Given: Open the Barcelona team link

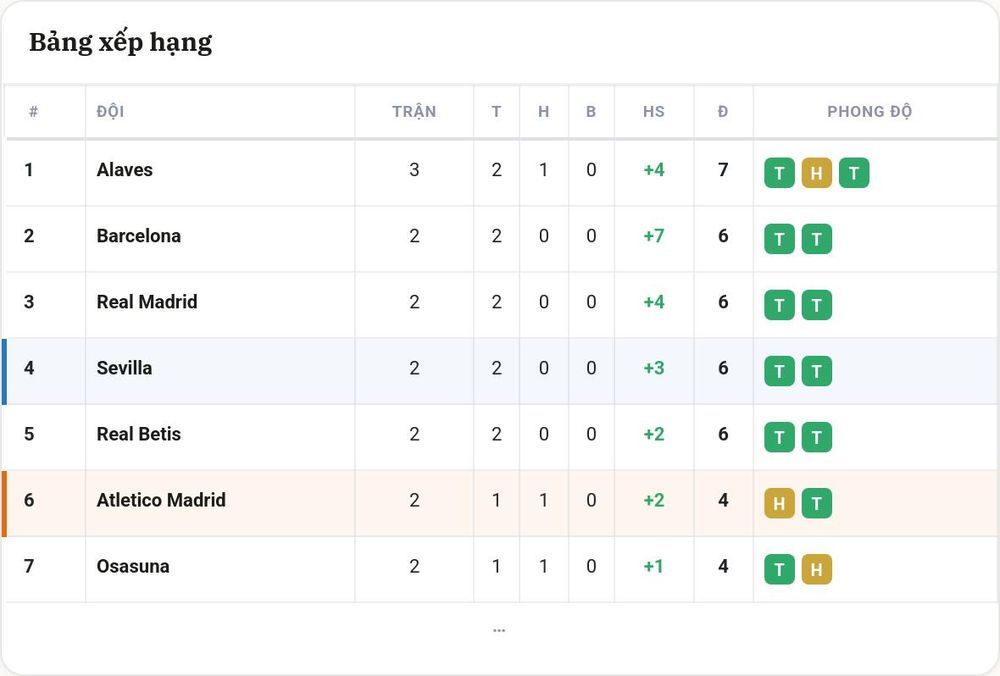Looking at the screenshot, I should click(x=138, y=236).
